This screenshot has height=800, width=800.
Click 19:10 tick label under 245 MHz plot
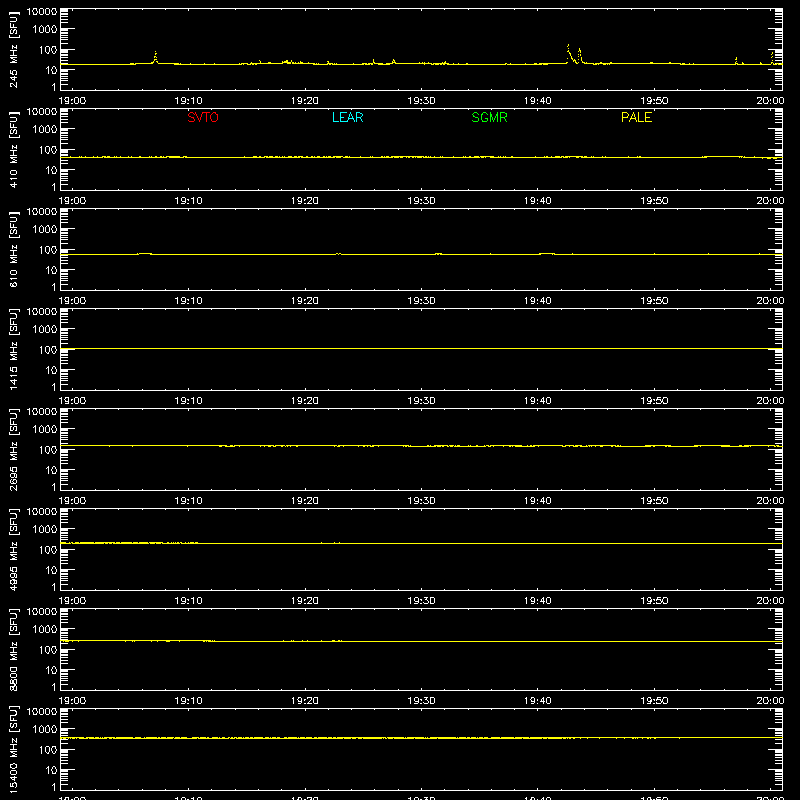(188, 101)
